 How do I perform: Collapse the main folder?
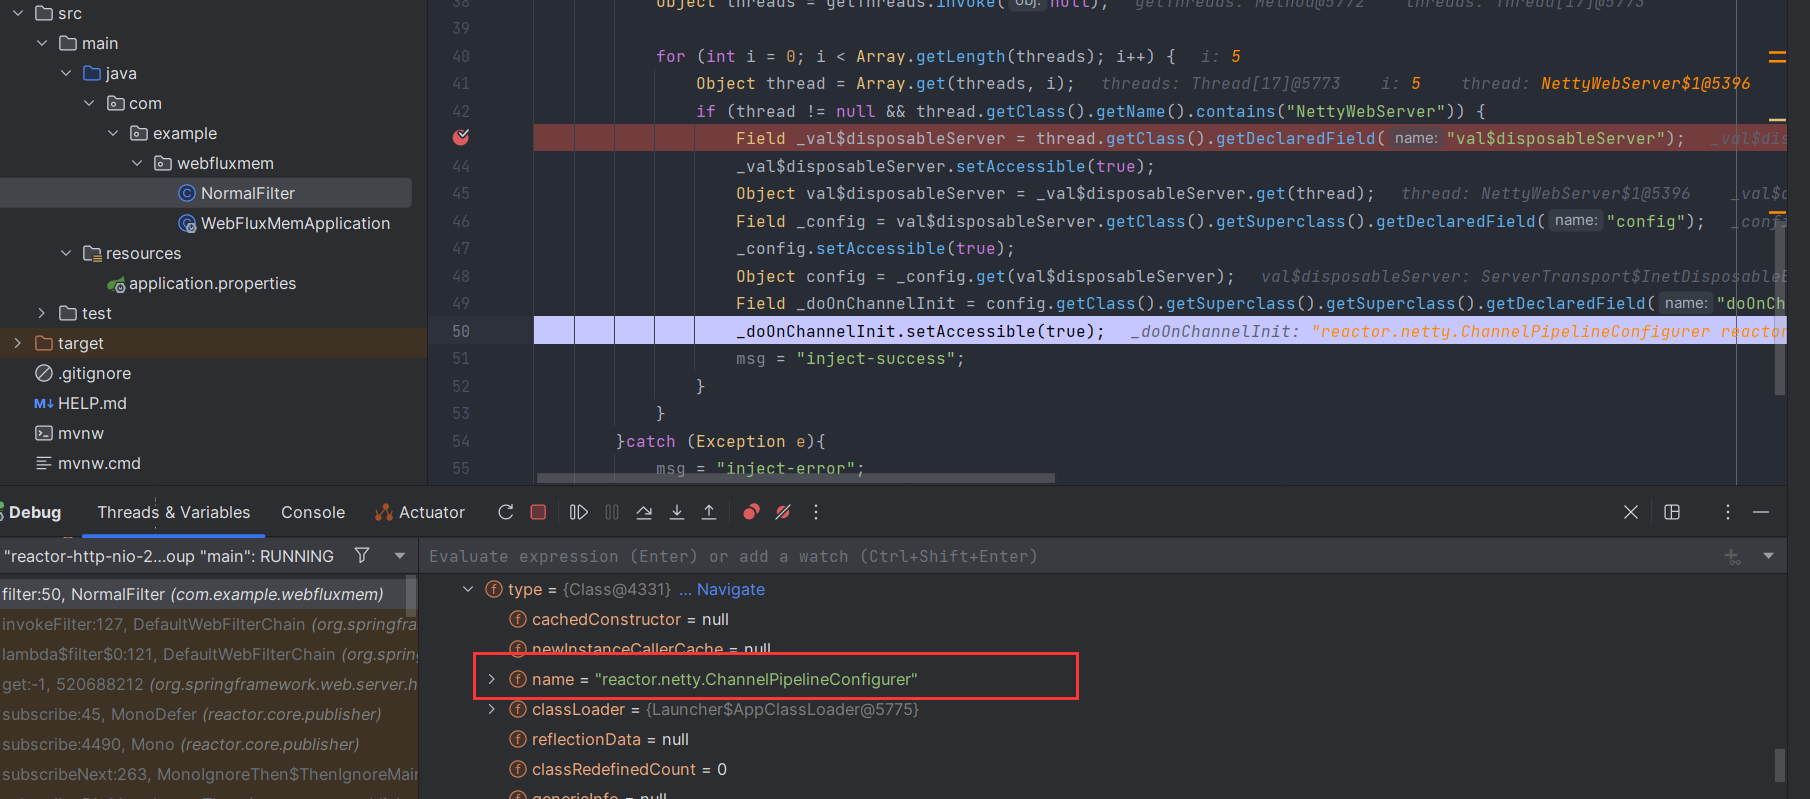click(x=41, y=43)
